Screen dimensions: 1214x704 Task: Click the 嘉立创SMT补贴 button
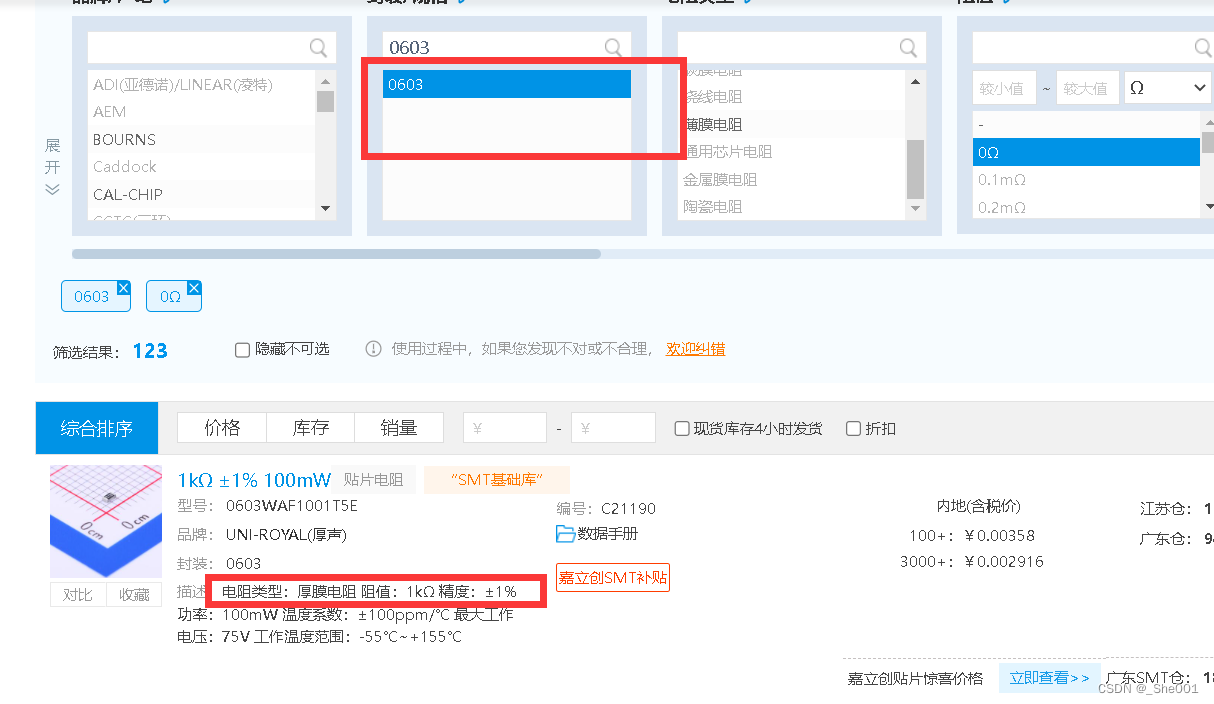tap(612, 577)
